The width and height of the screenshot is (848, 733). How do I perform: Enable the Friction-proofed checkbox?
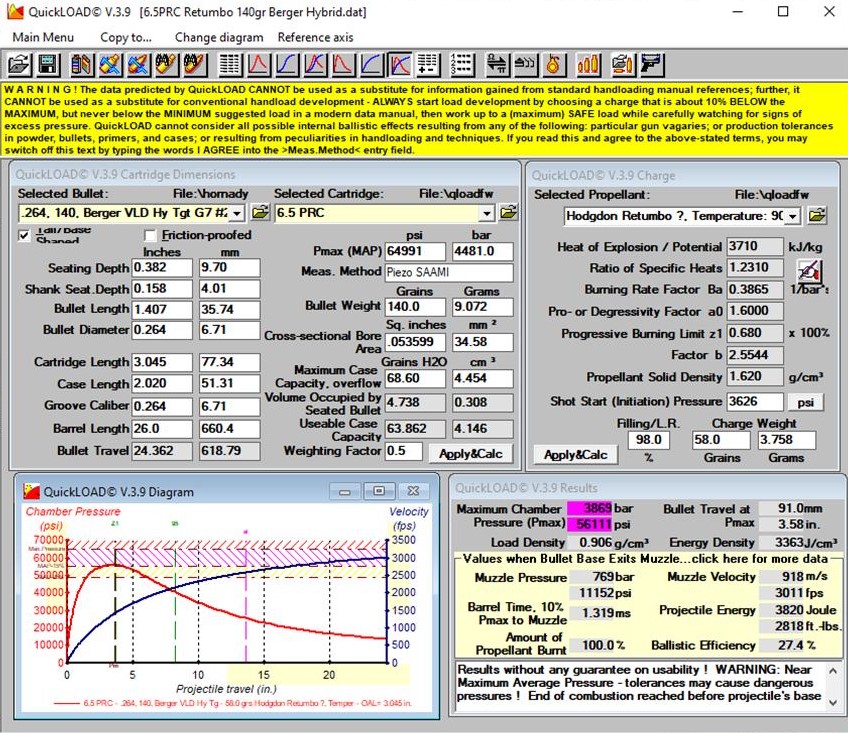pyautogui.click(x=150, y=235)
